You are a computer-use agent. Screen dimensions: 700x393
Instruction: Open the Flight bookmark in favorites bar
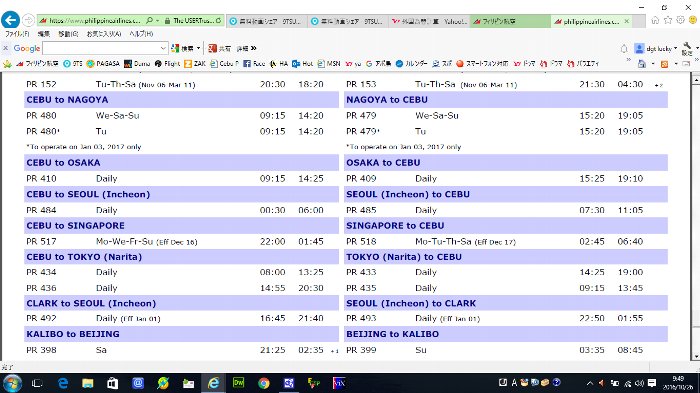click(x=167, y=64)
